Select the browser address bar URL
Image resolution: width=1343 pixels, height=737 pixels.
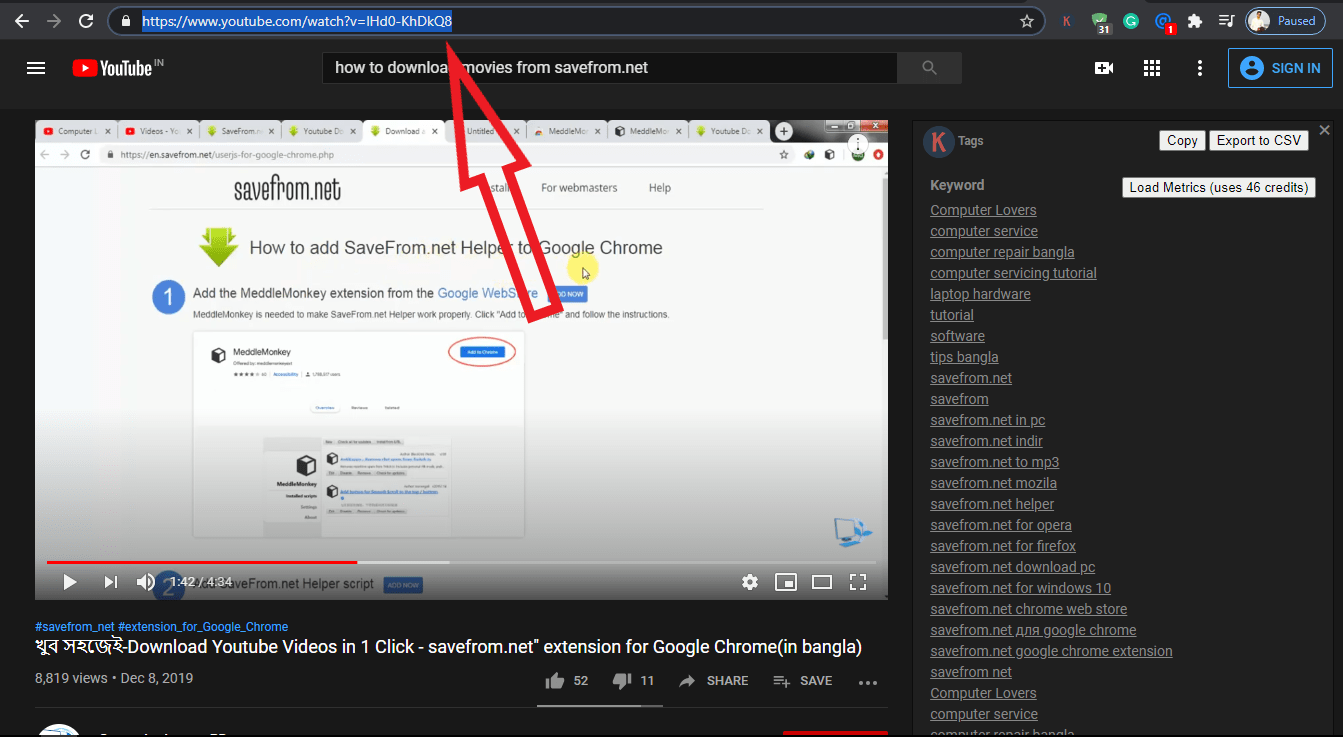click(x=297, y=21)
